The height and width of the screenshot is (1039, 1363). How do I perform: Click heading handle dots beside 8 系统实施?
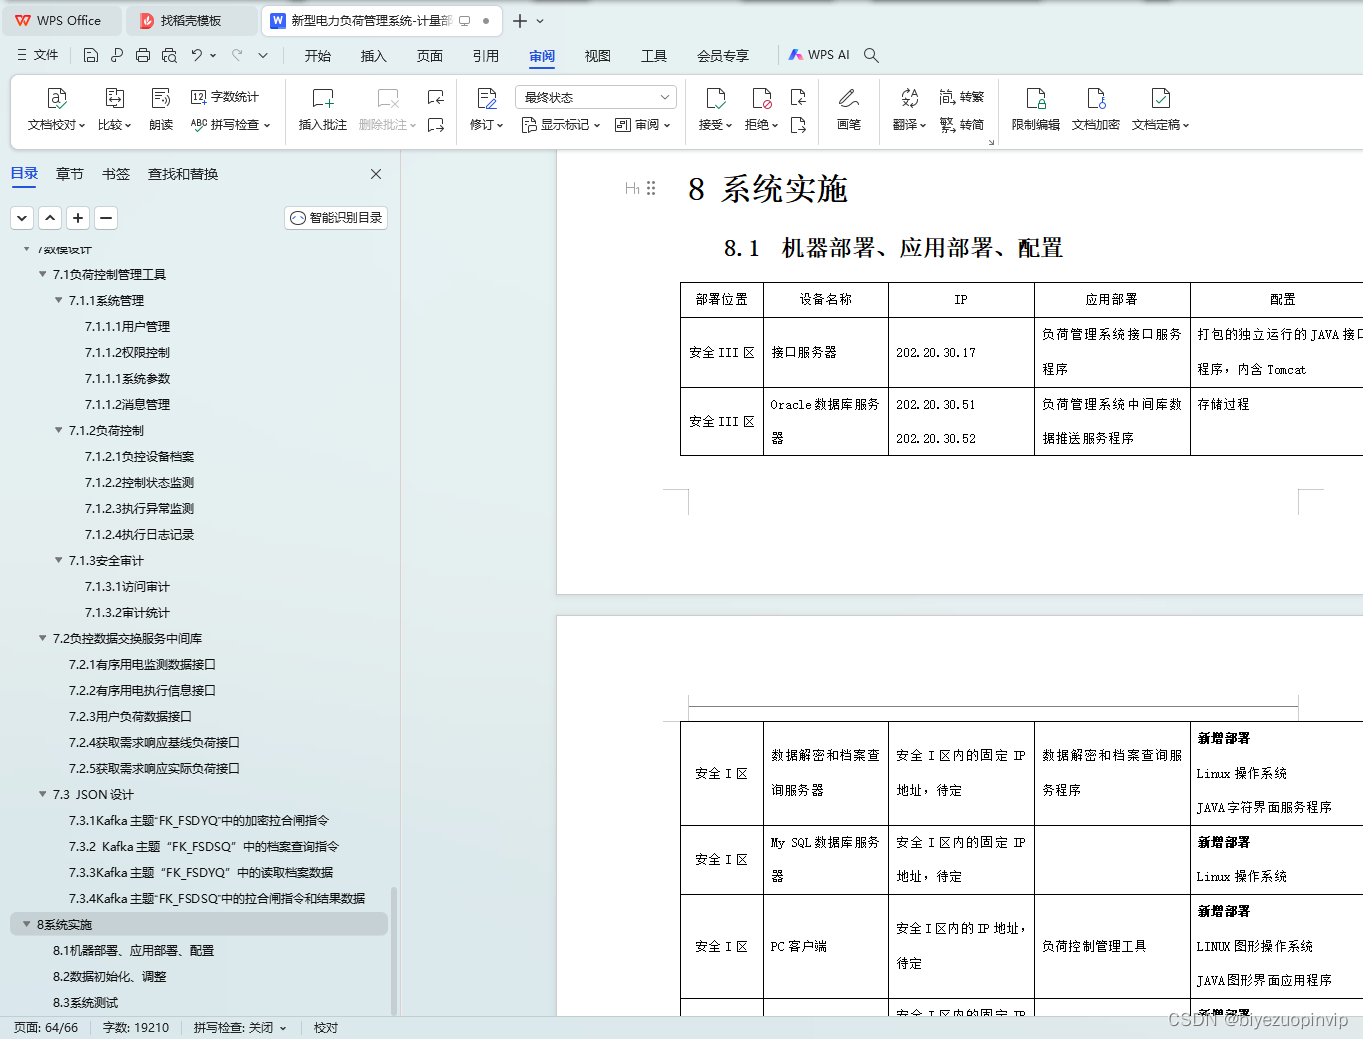[x=651, y=188]
